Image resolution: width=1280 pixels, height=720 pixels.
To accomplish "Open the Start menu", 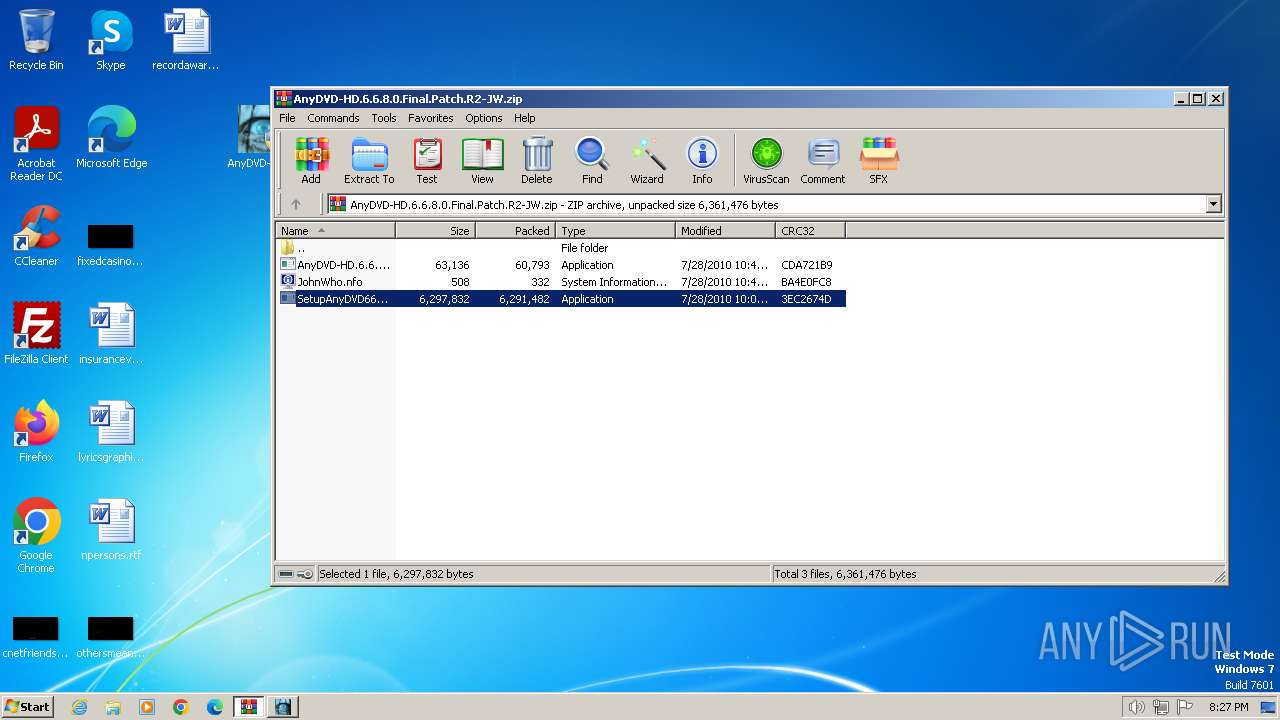I will (27, 706).
